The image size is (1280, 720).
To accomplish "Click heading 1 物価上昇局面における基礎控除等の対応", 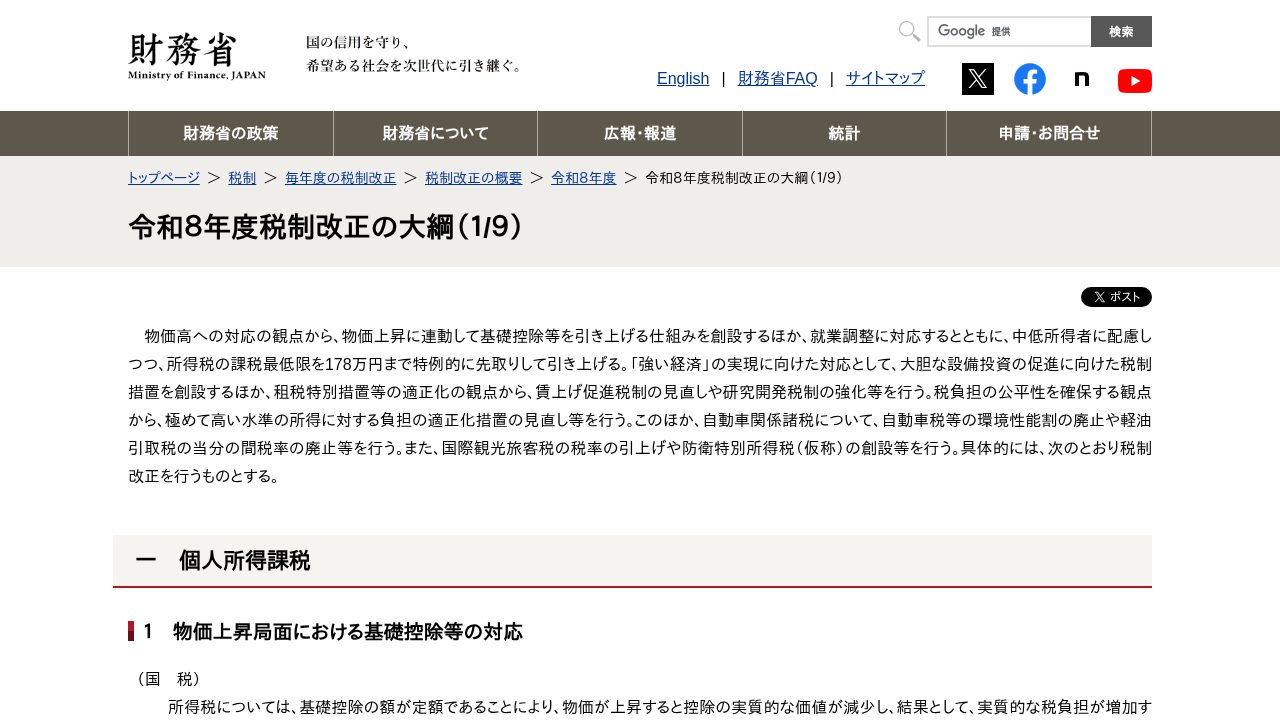I will pyautogui.click(x=333, y=632).
